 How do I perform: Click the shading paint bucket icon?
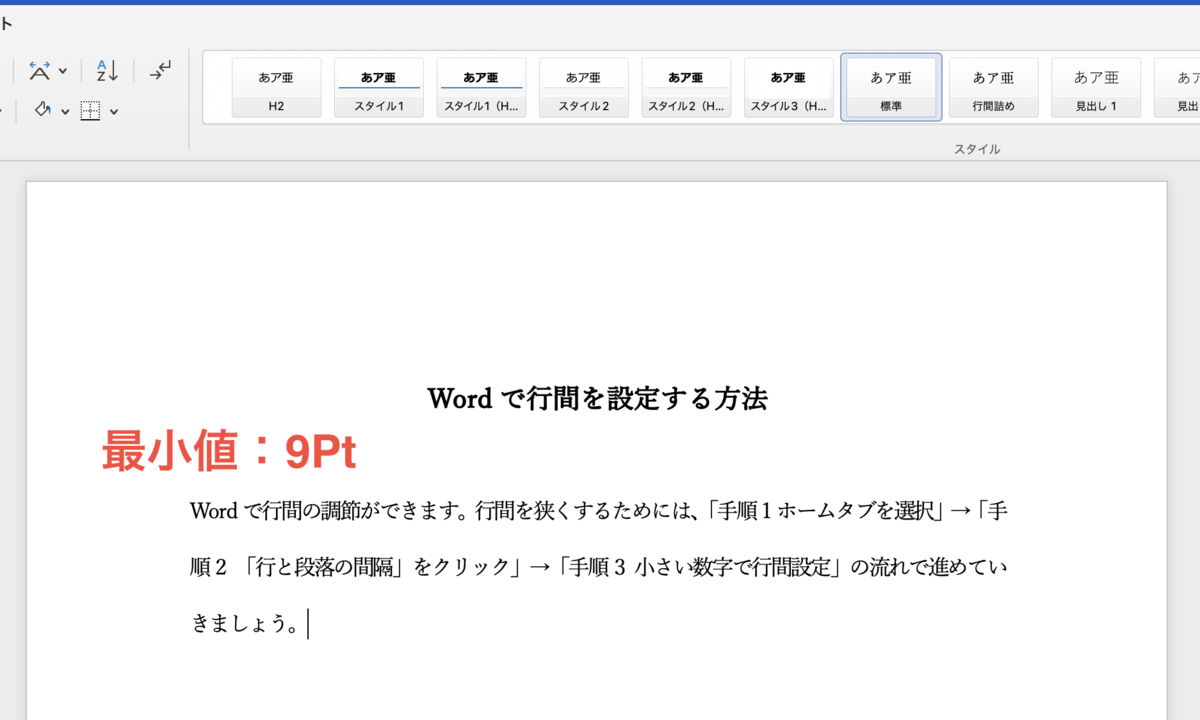pos(42,110)
